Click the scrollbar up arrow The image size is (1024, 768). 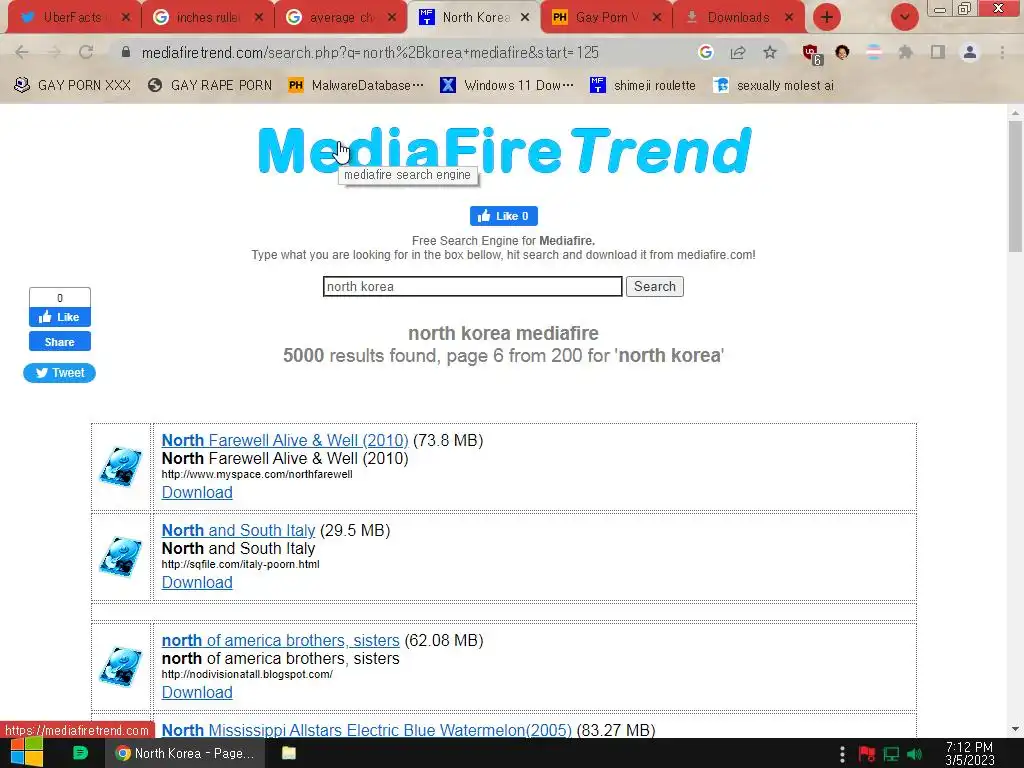coord(1015,112)
